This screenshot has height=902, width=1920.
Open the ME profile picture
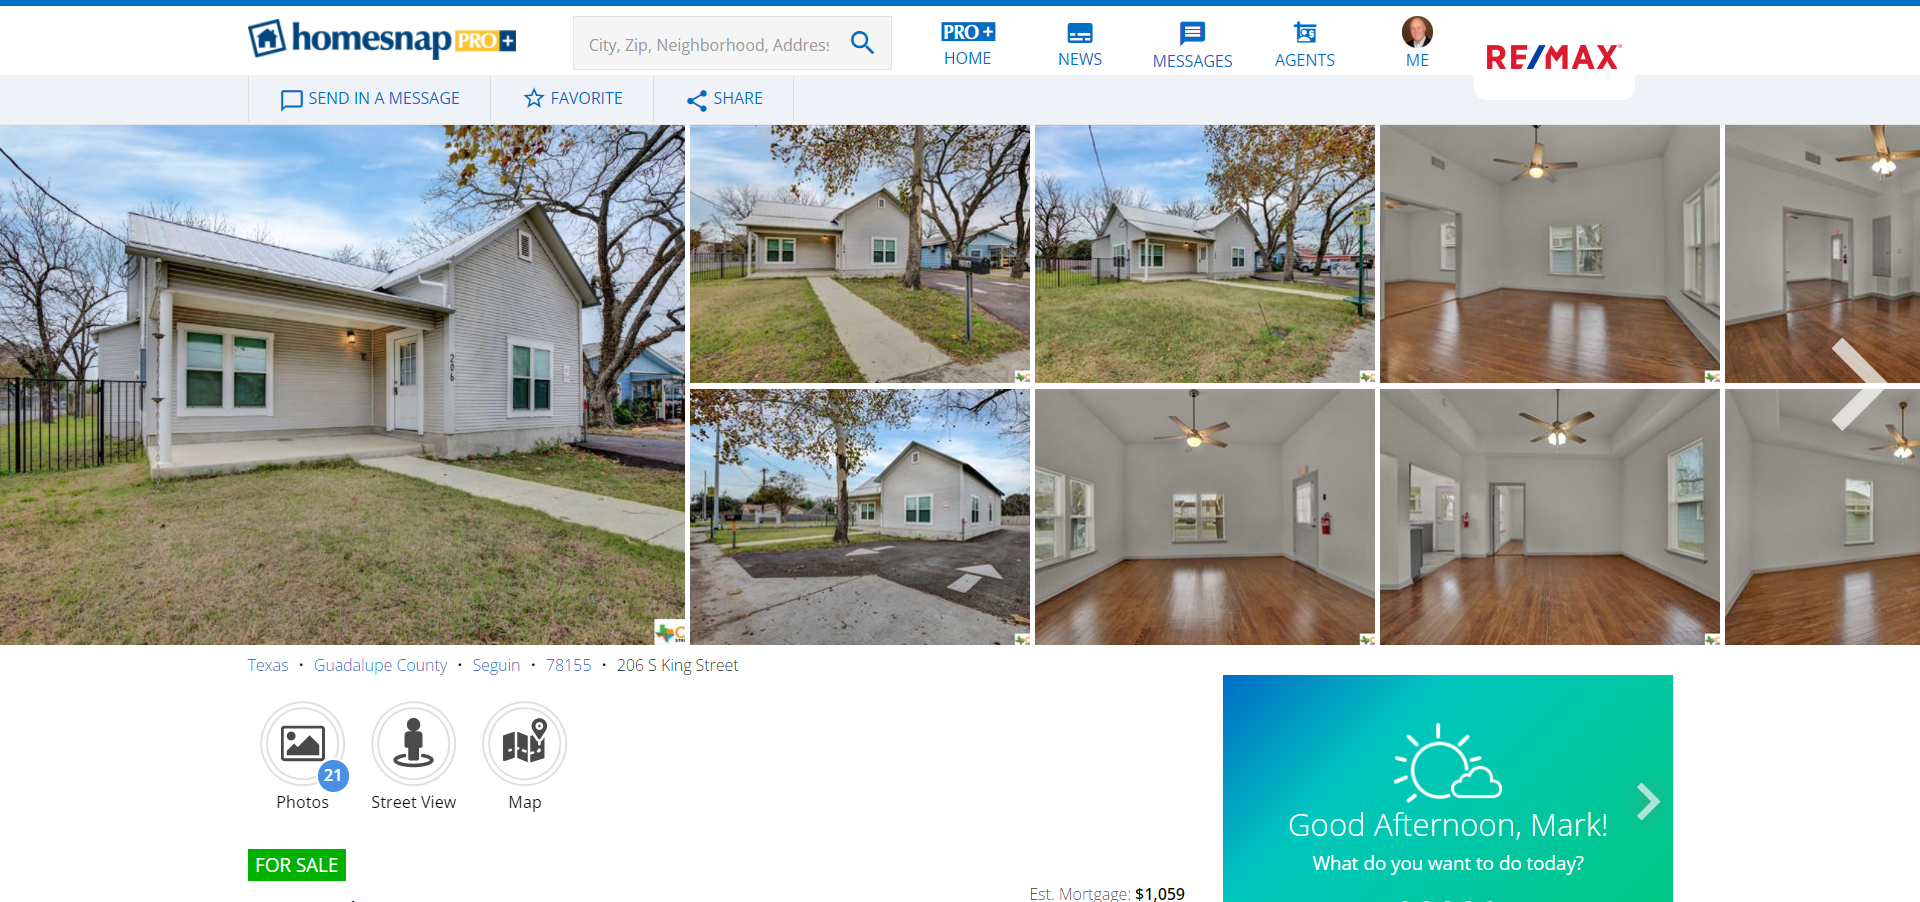pos(1417,32)
